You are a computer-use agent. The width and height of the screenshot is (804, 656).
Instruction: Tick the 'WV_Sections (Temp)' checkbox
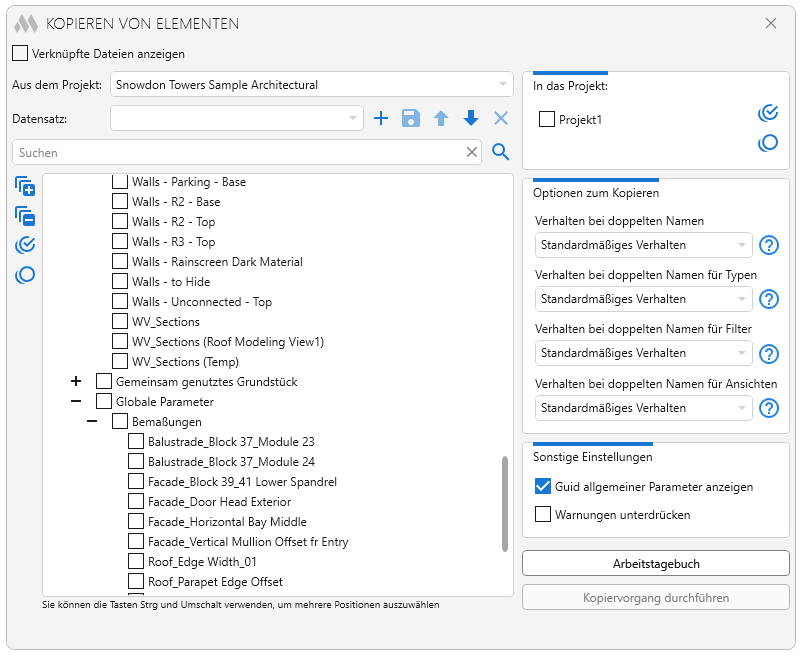(x=120, y=362)
